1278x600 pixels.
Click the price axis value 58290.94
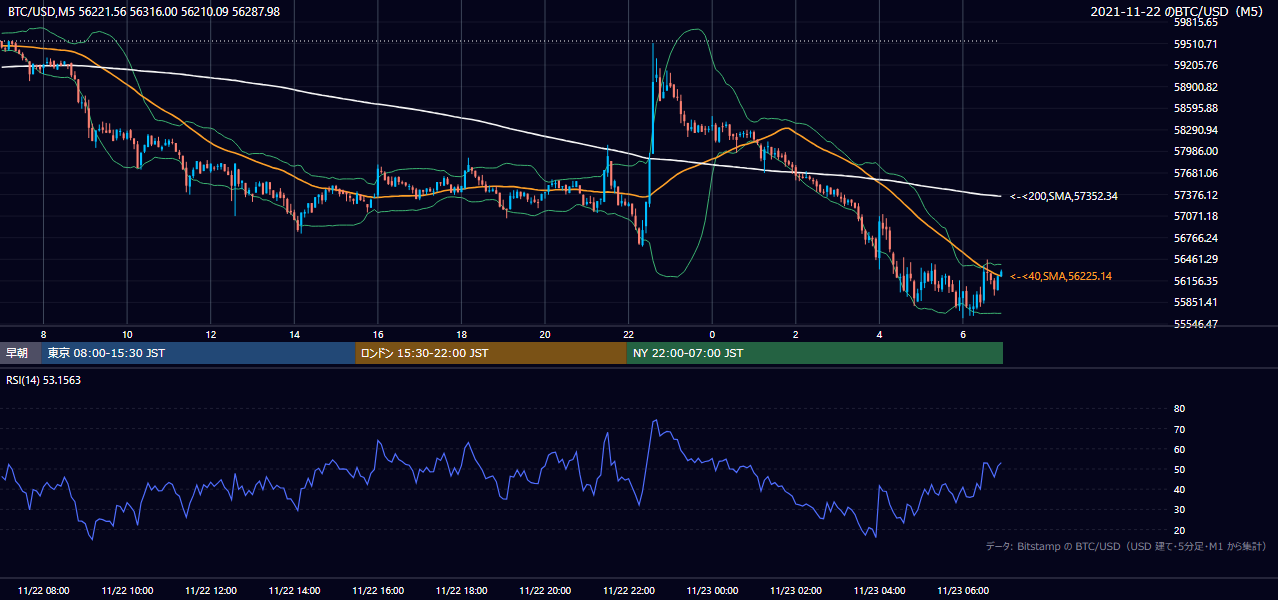[x=1197, y=130]
